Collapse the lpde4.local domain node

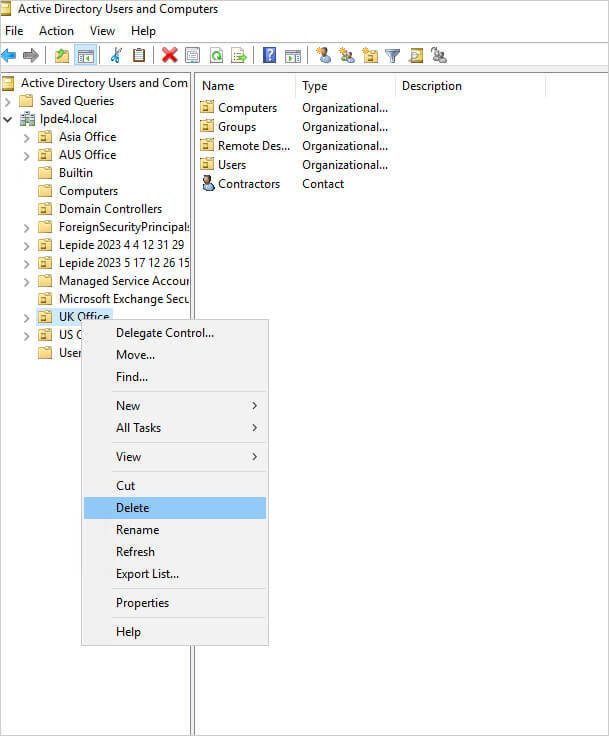click(8, 120)
